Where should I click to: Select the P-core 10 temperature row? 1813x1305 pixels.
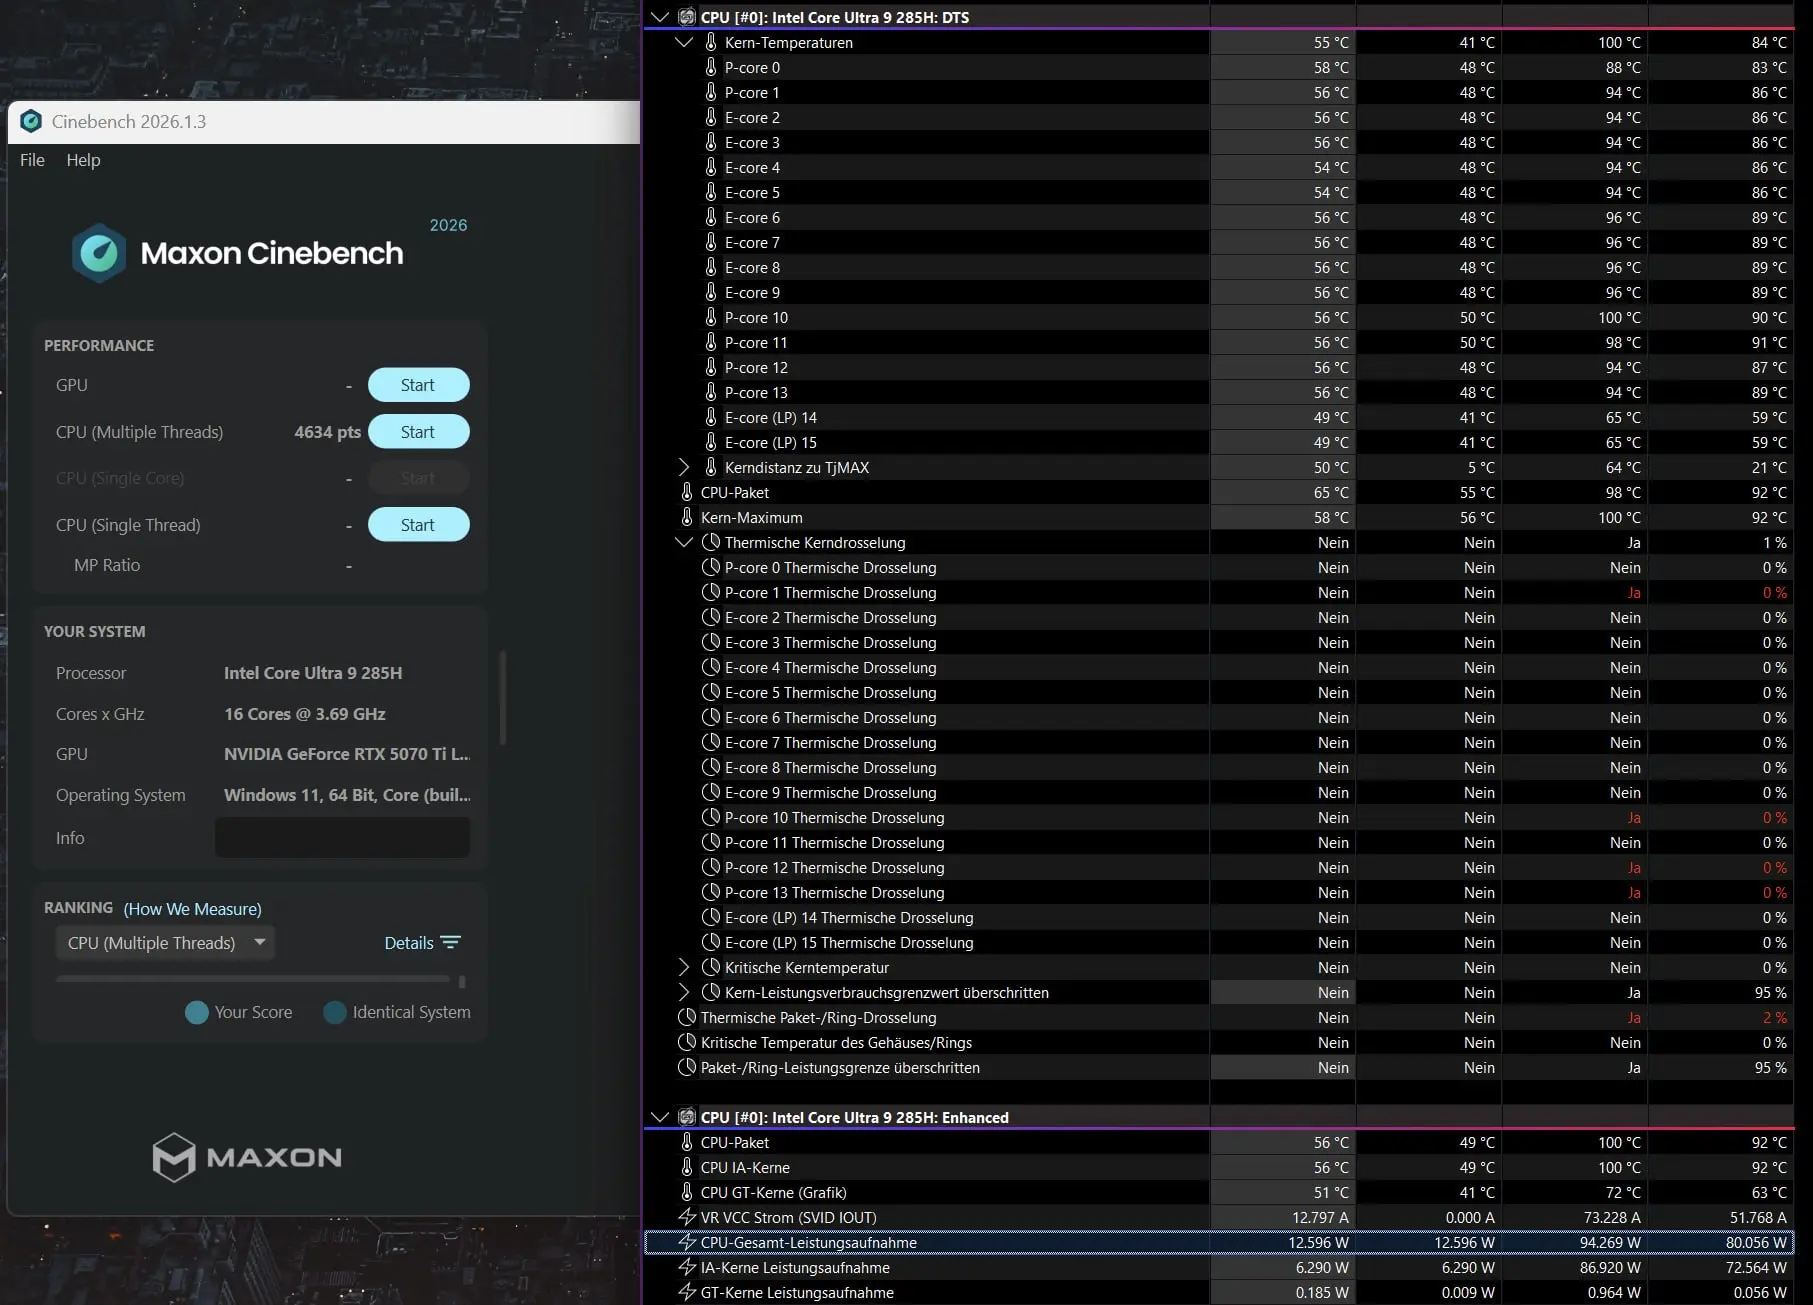pos(1219,317)
